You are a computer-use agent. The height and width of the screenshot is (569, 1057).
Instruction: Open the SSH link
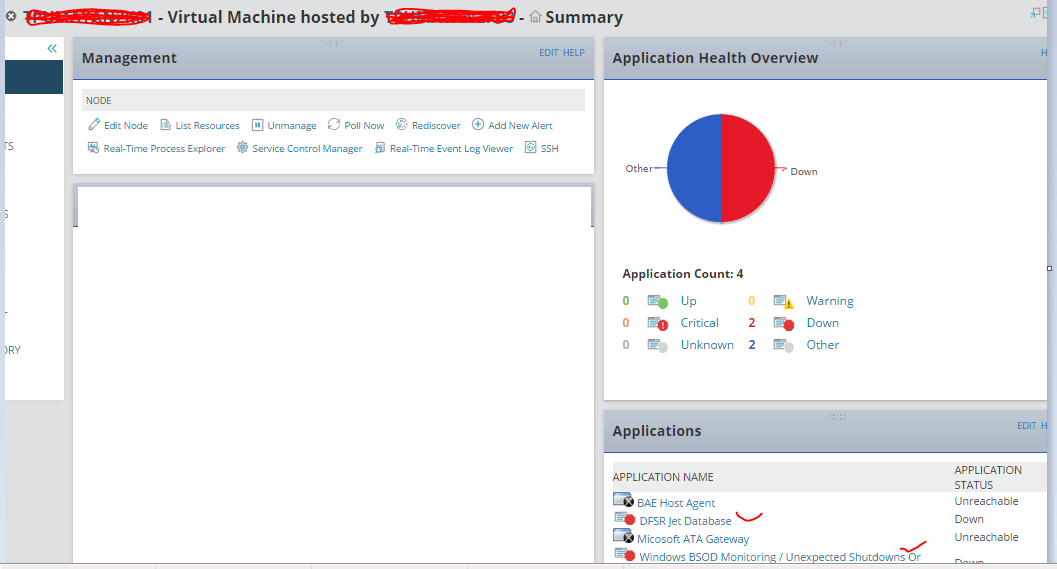[x=549, y=148]
